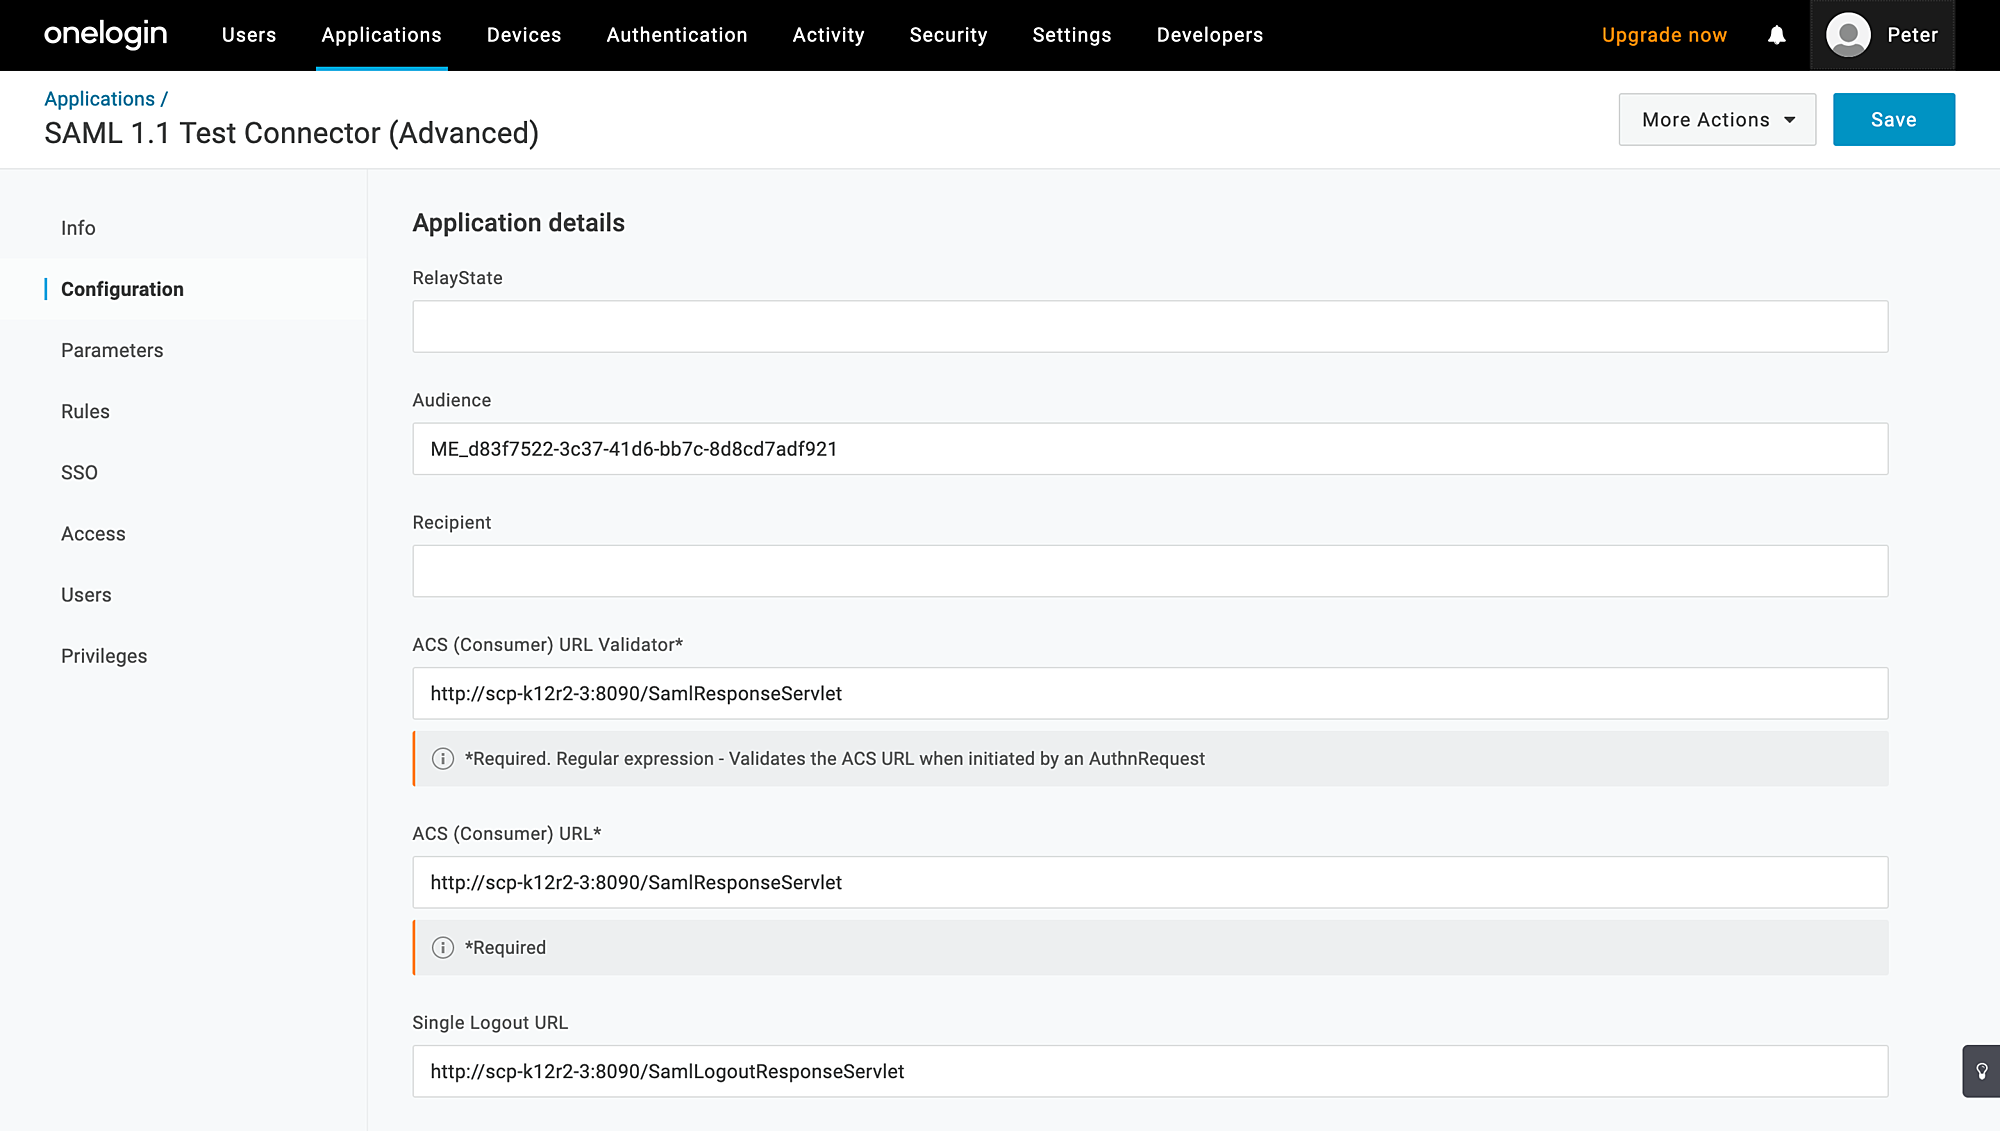Click info icon beside *Required note
Image resolution: width=2000 pixels, height=1131 pixels.
click(443, 948)
